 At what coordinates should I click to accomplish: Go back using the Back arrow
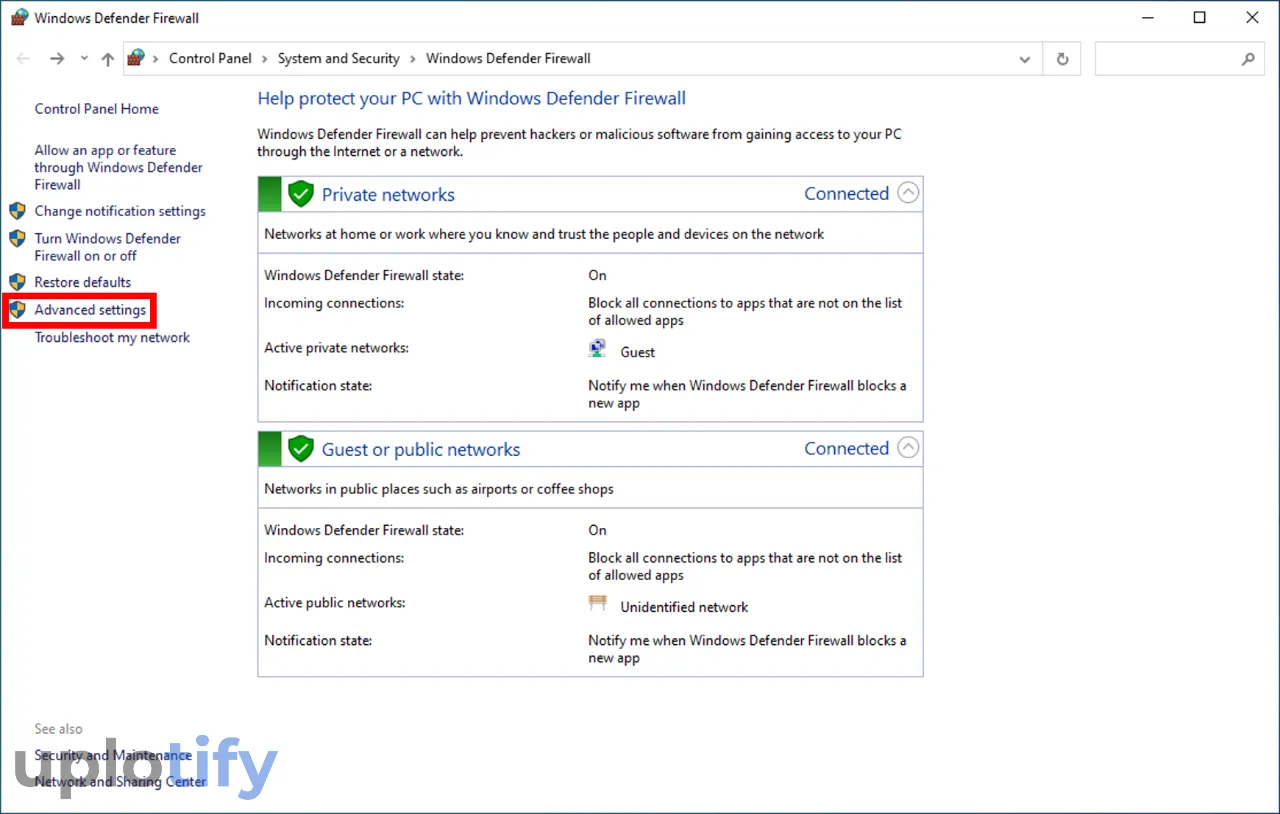point(24,59)
